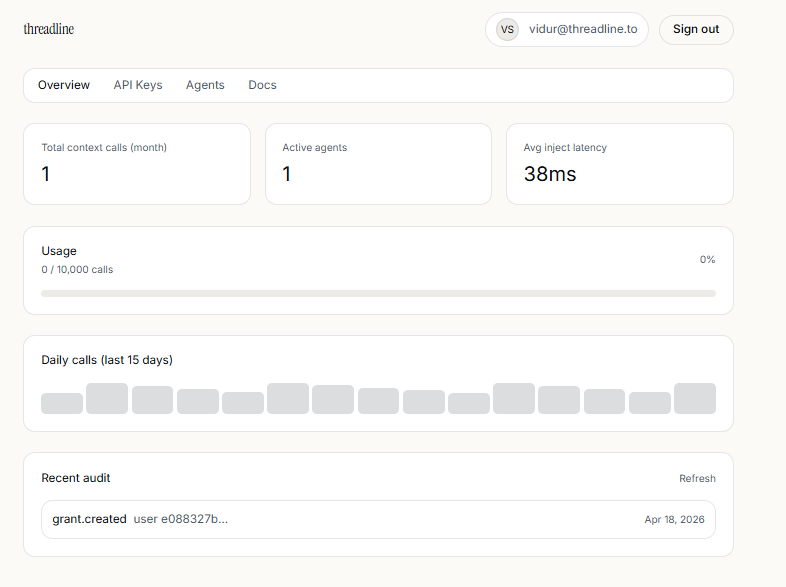
Task: Click the user e088327b... identifier
Action: [x=181, y=519]
